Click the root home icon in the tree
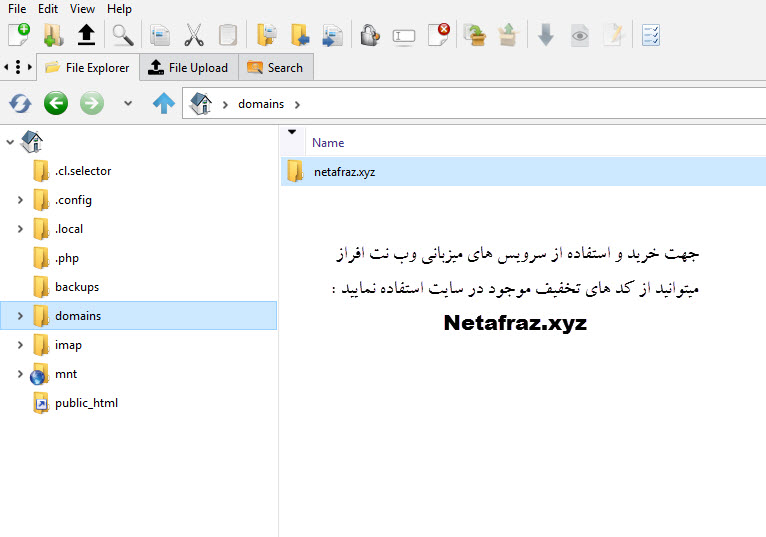The height and width of the screenshot is (537, 766). 32,142
